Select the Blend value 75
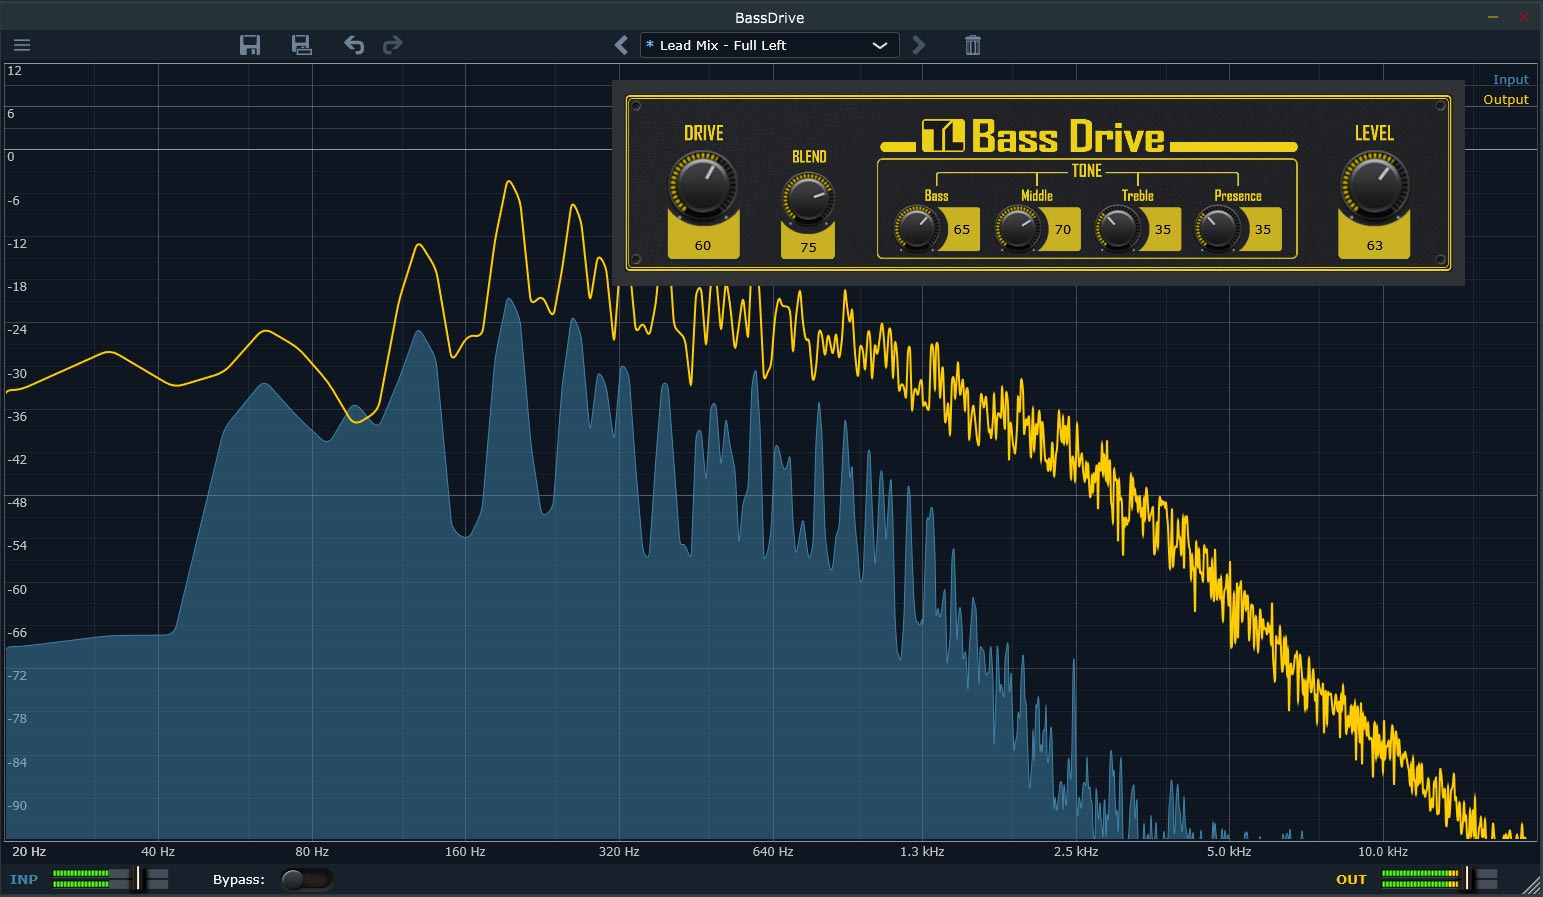Viewport: 1543px width, 897px height. click(x=808, y=247)
